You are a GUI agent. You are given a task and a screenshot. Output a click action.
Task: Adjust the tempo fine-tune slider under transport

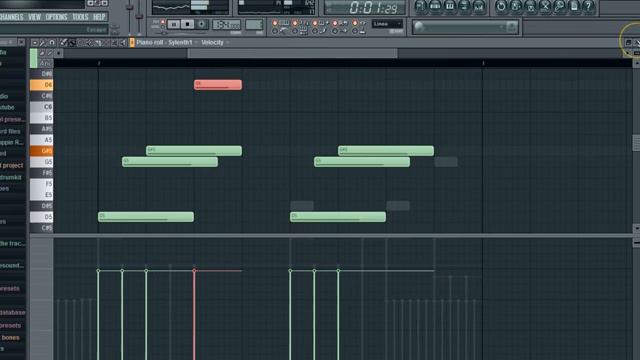(x=164, y=33)
